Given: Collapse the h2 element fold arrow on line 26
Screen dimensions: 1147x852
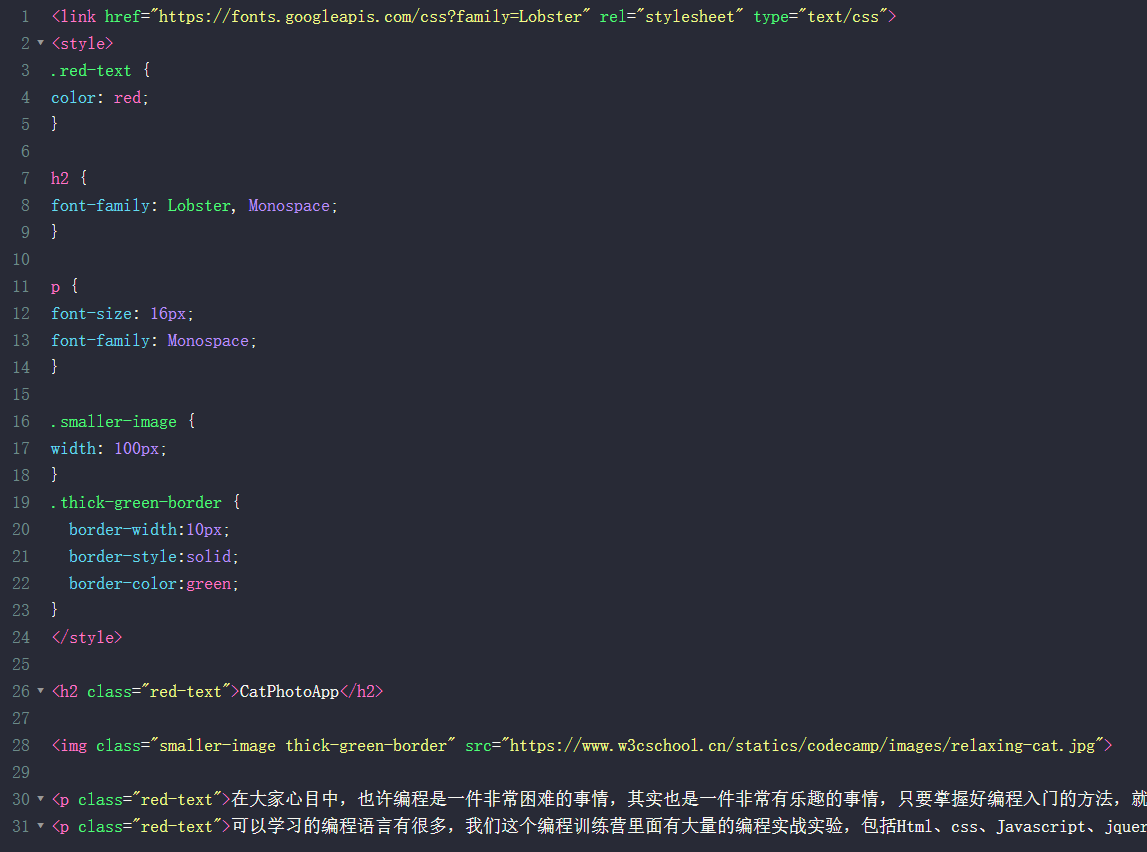Looking at the screenshot, I should (x=40, y=691).
